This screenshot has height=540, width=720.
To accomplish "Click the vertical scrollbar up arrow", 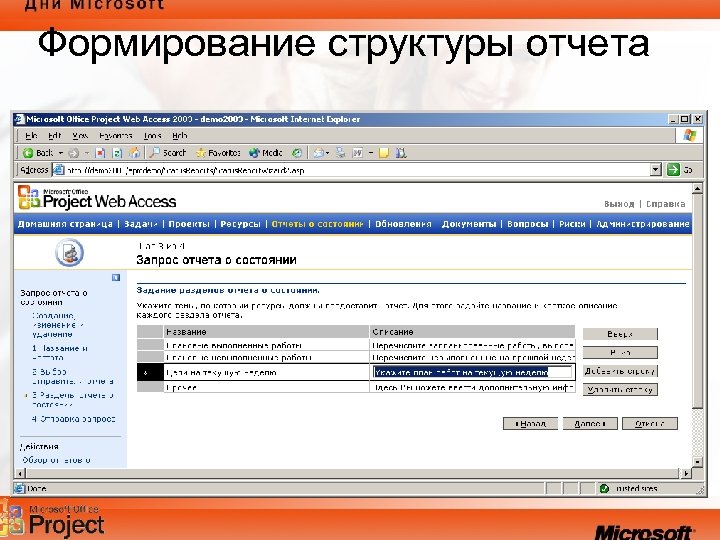I will tap(697, 189).
